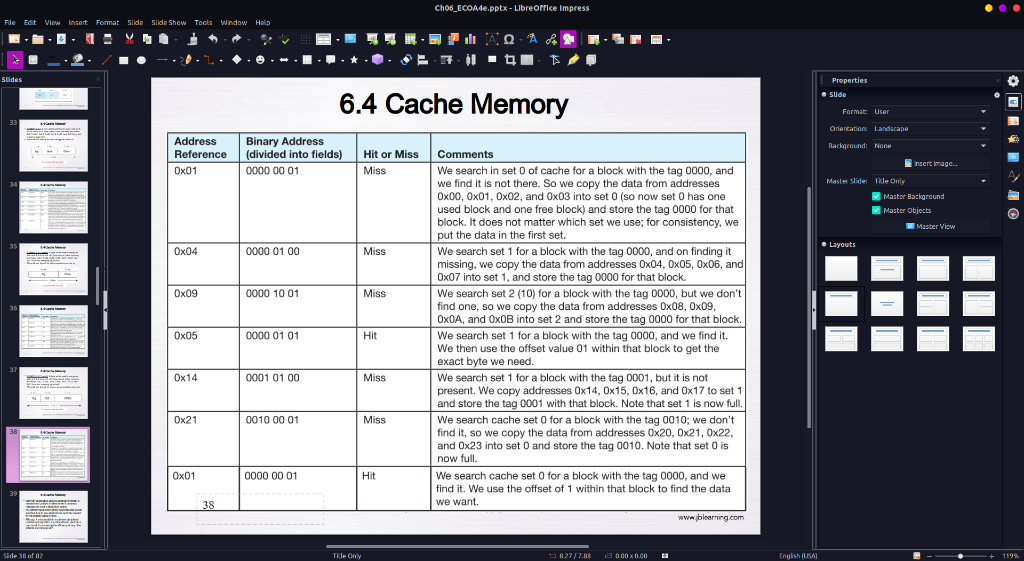This screenshot has height=561, width=1024.
Task: Open the dropdown arrow beside Connectors tool
Action: 220,61
